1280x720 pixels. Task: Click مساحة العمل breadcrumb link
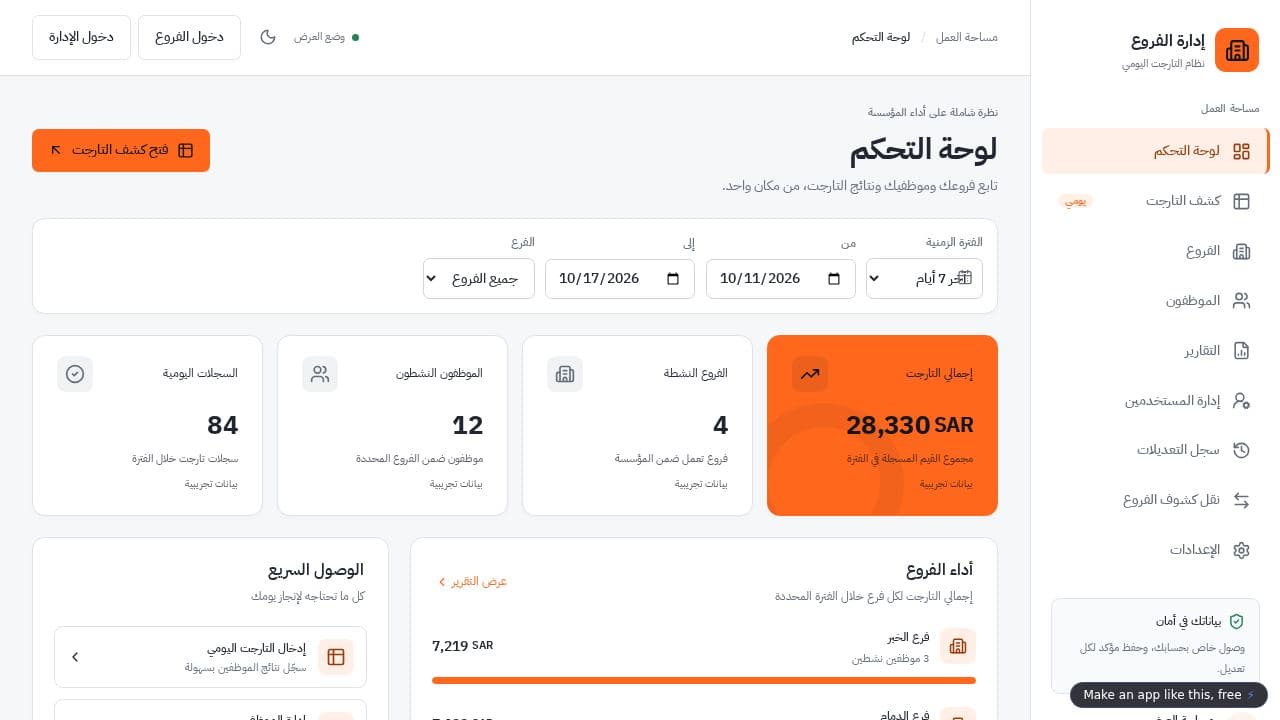tap(967, 37)
